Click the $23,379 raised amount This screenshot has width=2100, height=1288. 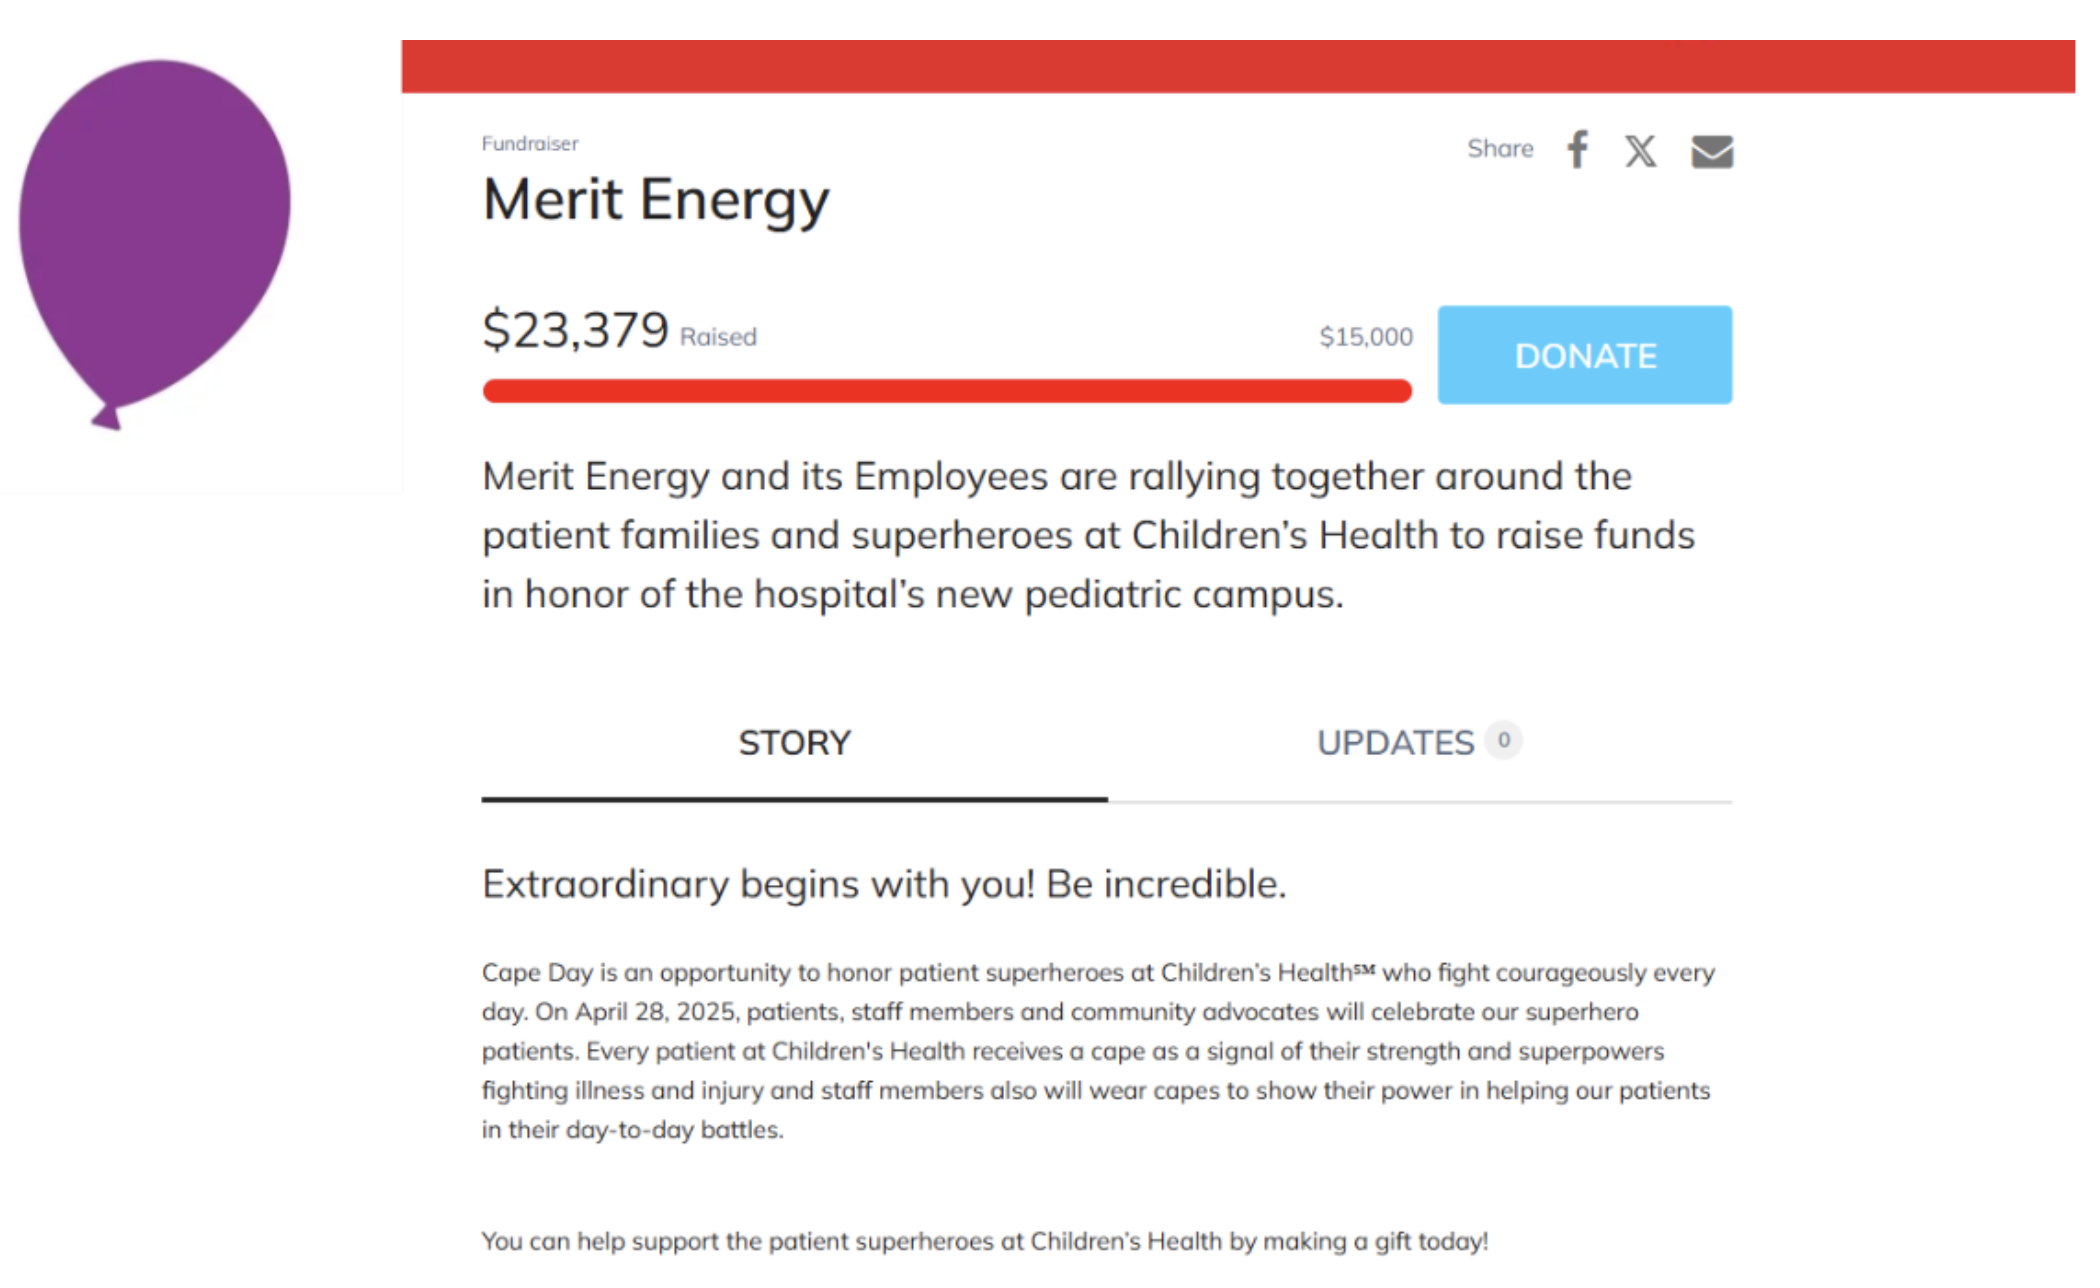pyautogui.click(x=575, y=329)
